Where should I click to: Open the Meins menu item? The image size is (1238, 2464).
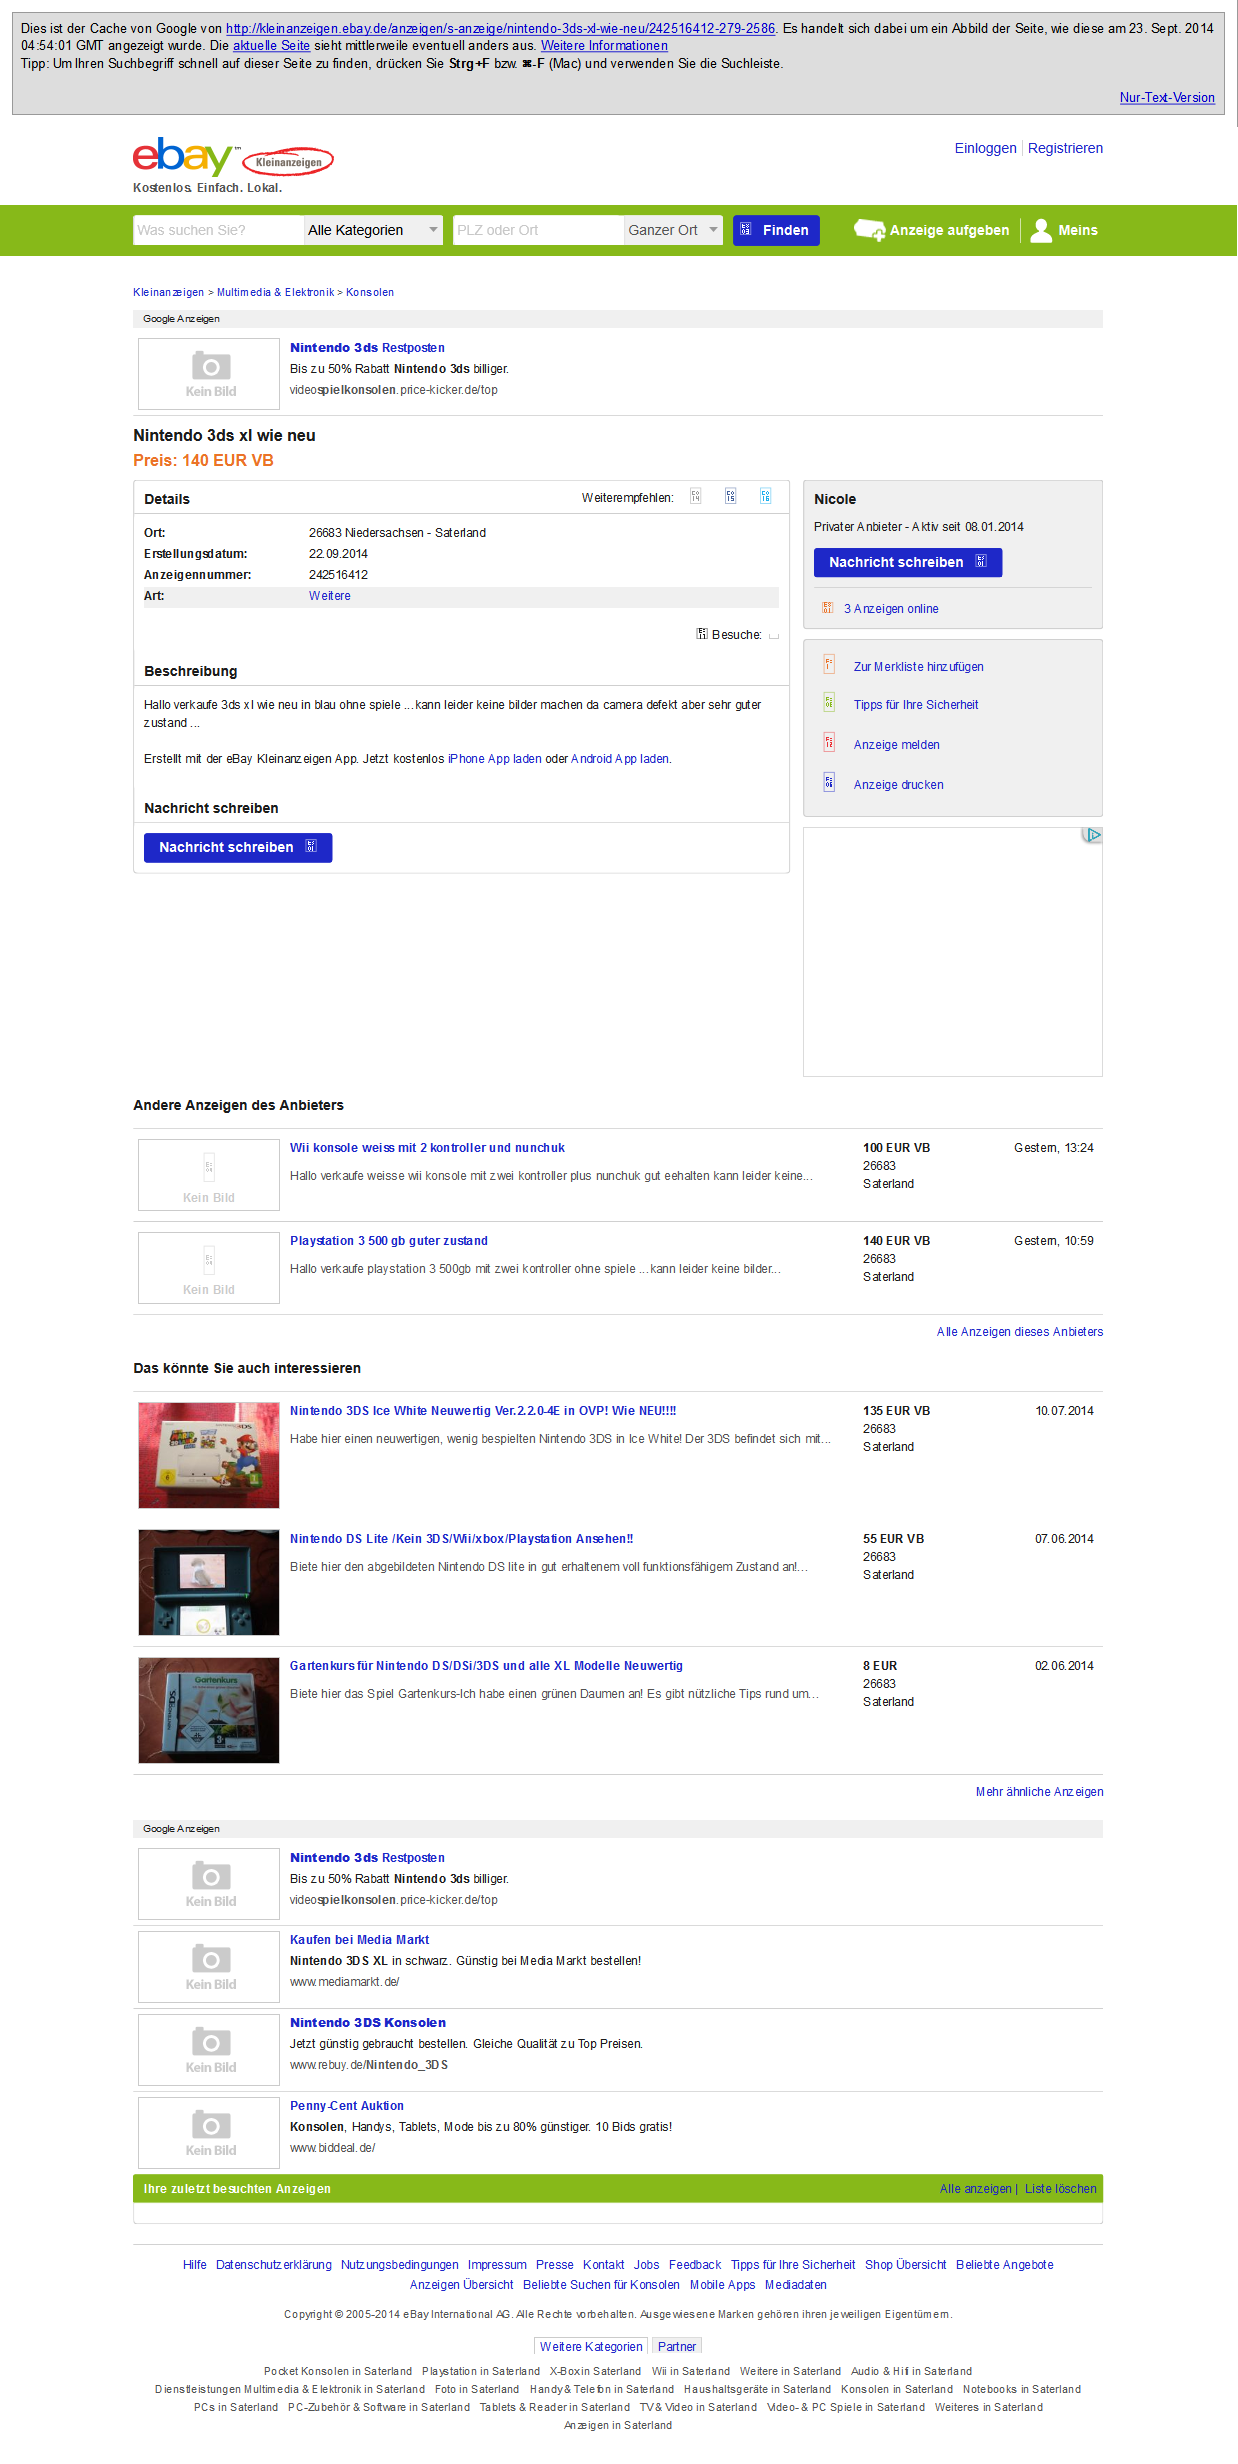click(x=1078, y=230)
